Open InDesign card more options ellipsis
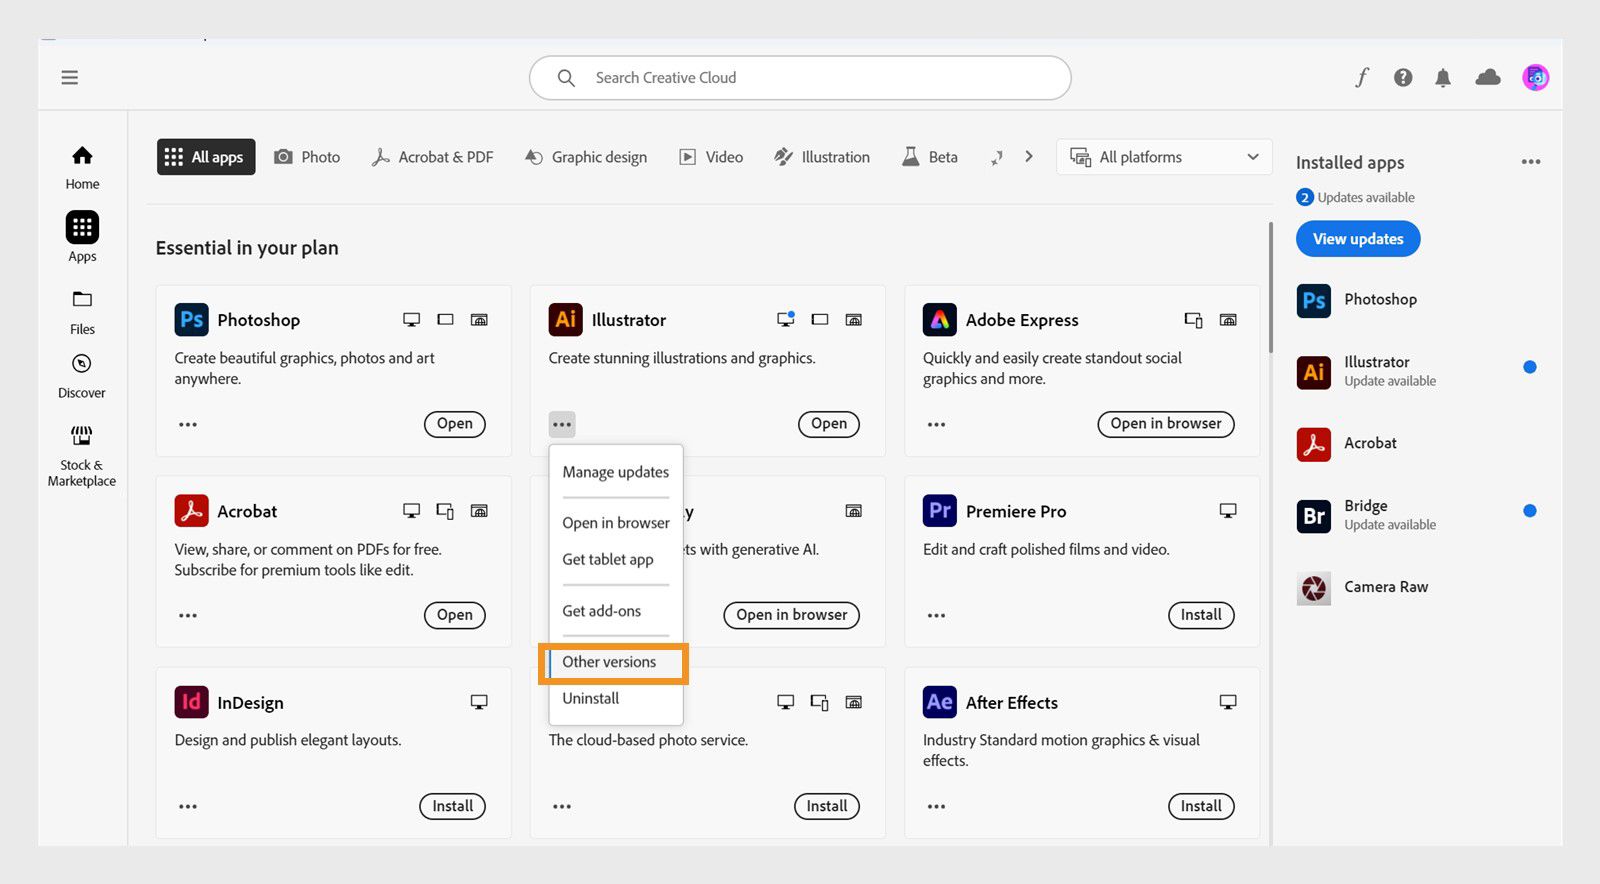The width and height of the screenshot is (1600, 884). click(x=188, y=806)
